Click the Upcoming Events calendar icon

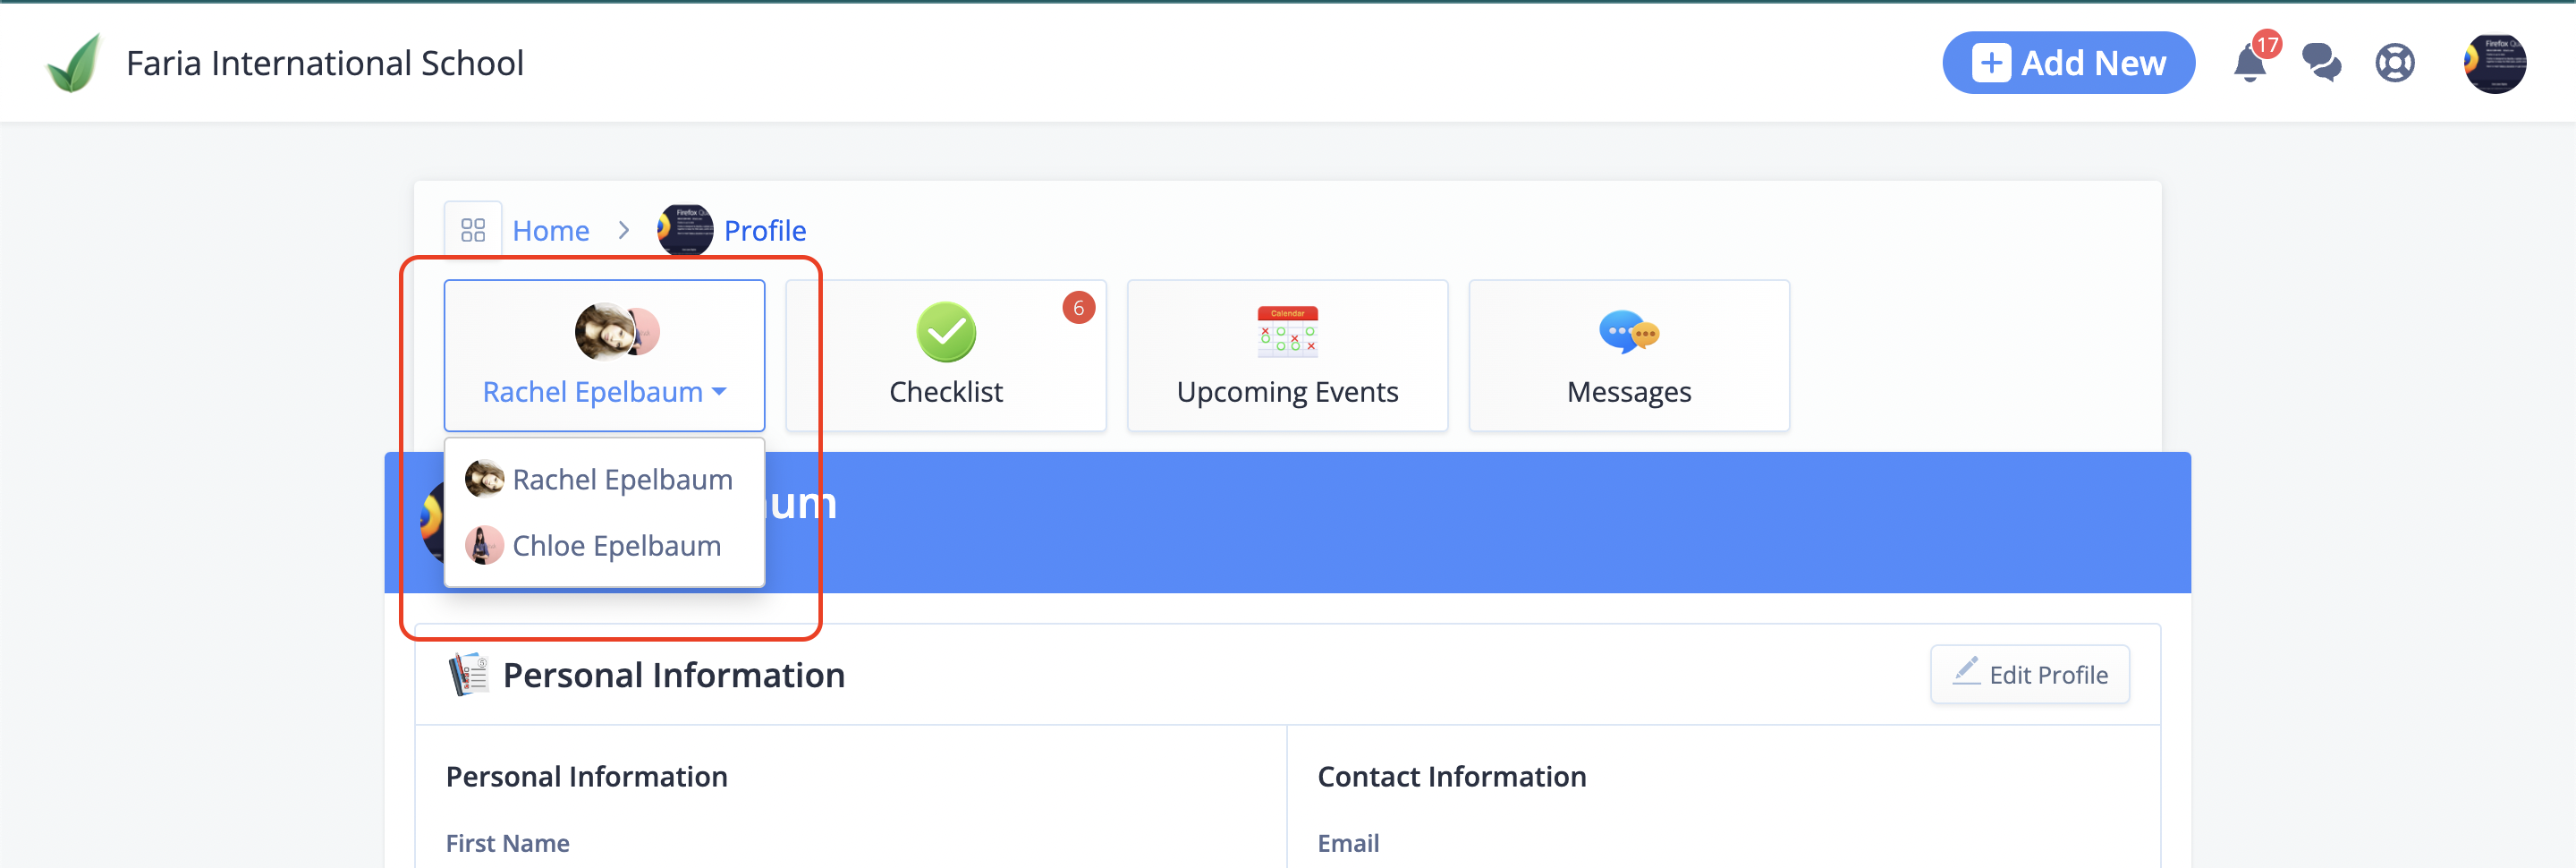click(1287, 332)
